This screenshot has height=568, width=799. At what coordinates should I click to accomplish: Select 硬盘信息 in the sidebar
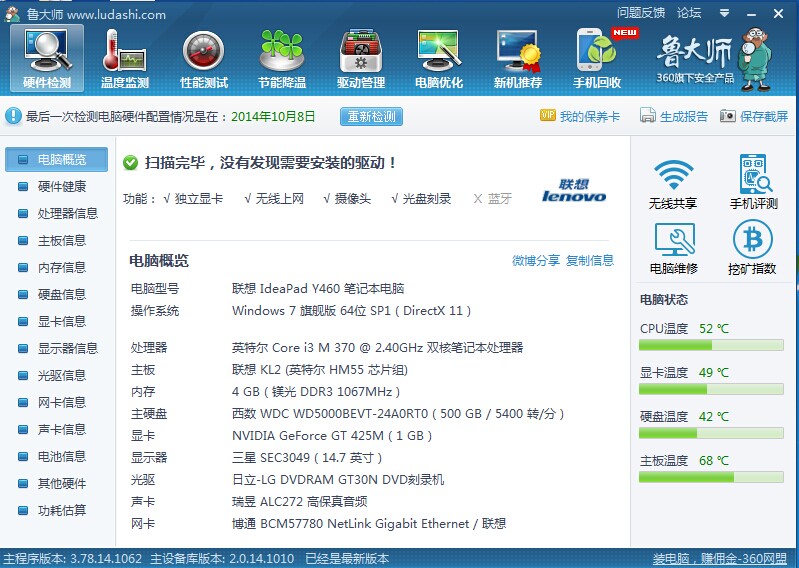(57, 294)
